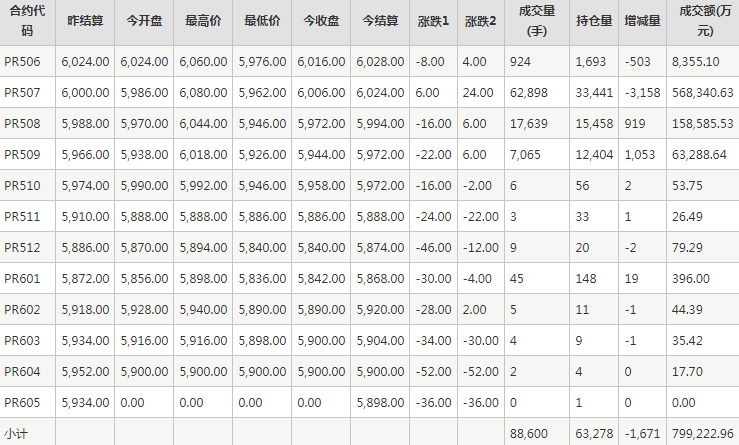Select the 成交量(手) column header
The width and height of the screenshot is (739, 445).
click(x=537, y=21)
